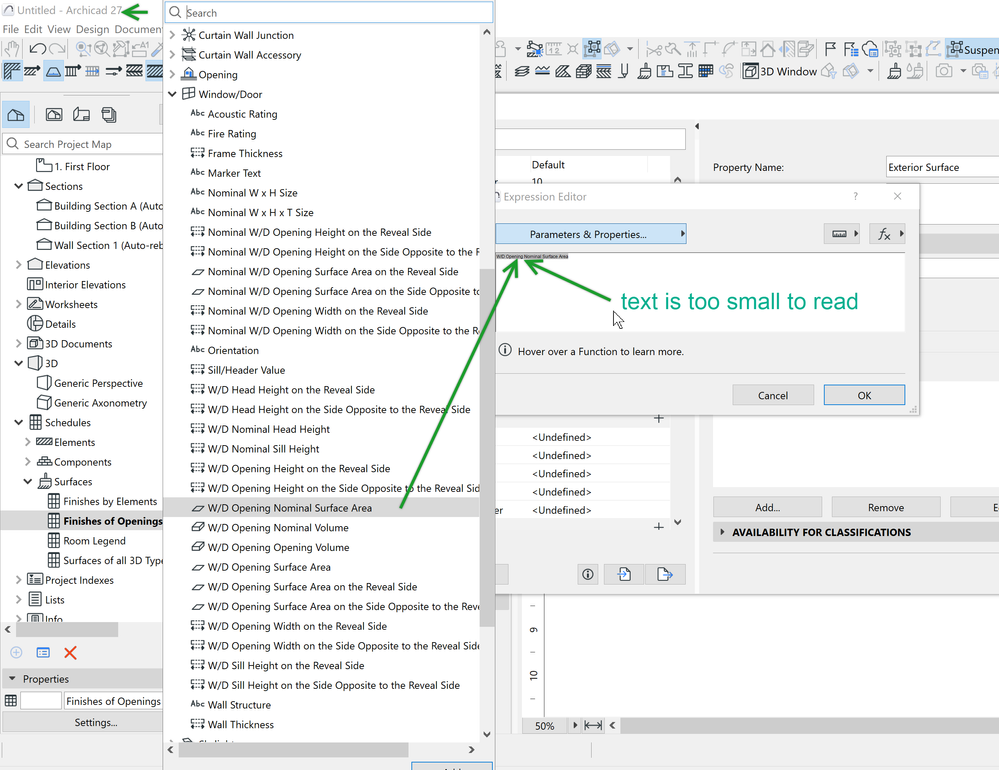Click the steel I-beam profile icon in the toolbar
The width and height of the screenshot is (999, 770).
coord(684,72)
